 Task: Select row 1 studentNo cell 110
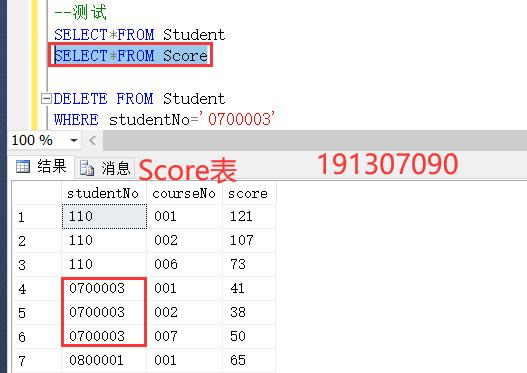(104, 216)
